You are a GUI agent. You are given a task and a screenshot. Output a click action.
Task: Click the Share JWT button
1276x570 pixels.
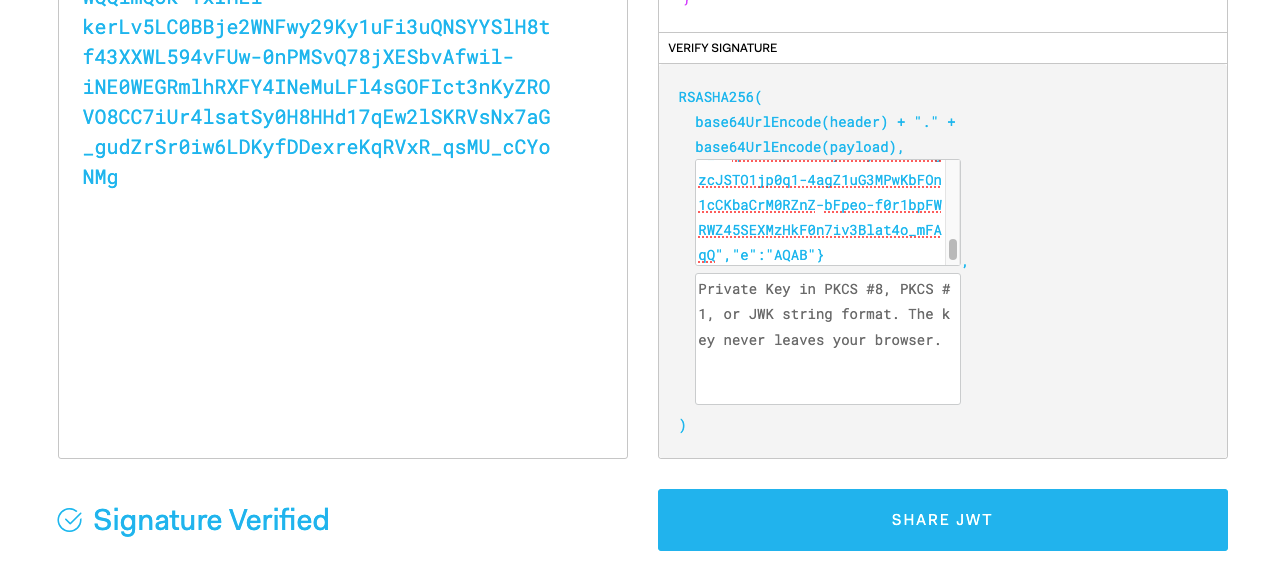942,520
